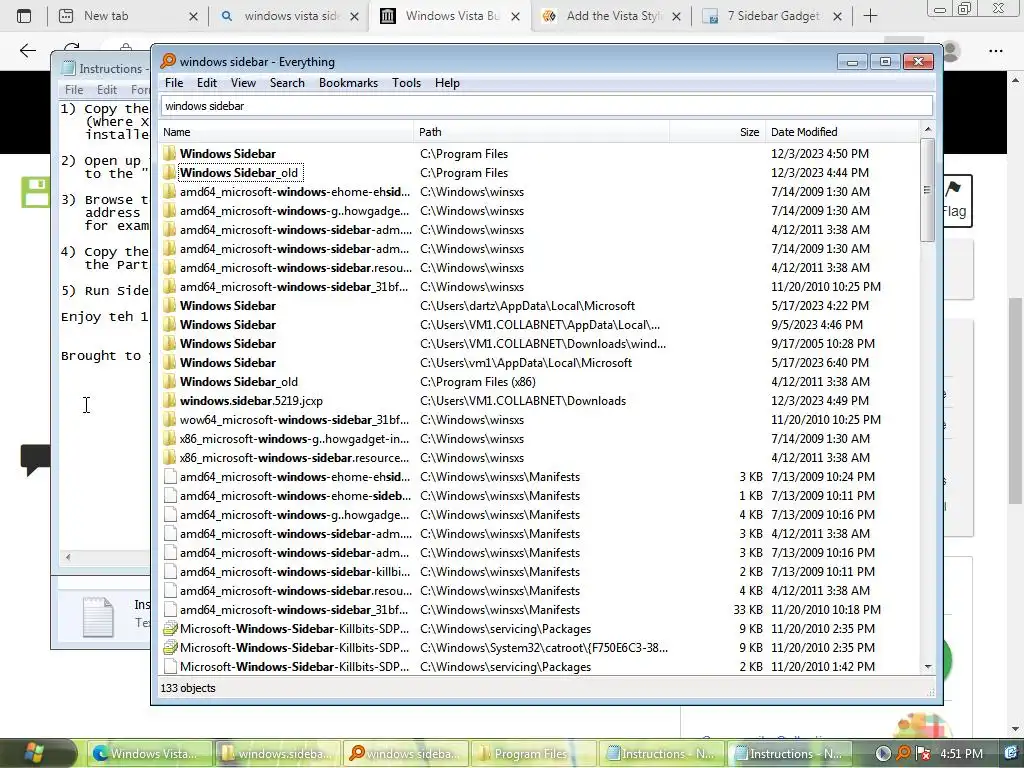
Task: Switch to 'windows vista side' search tab
Action: [290, 16]
